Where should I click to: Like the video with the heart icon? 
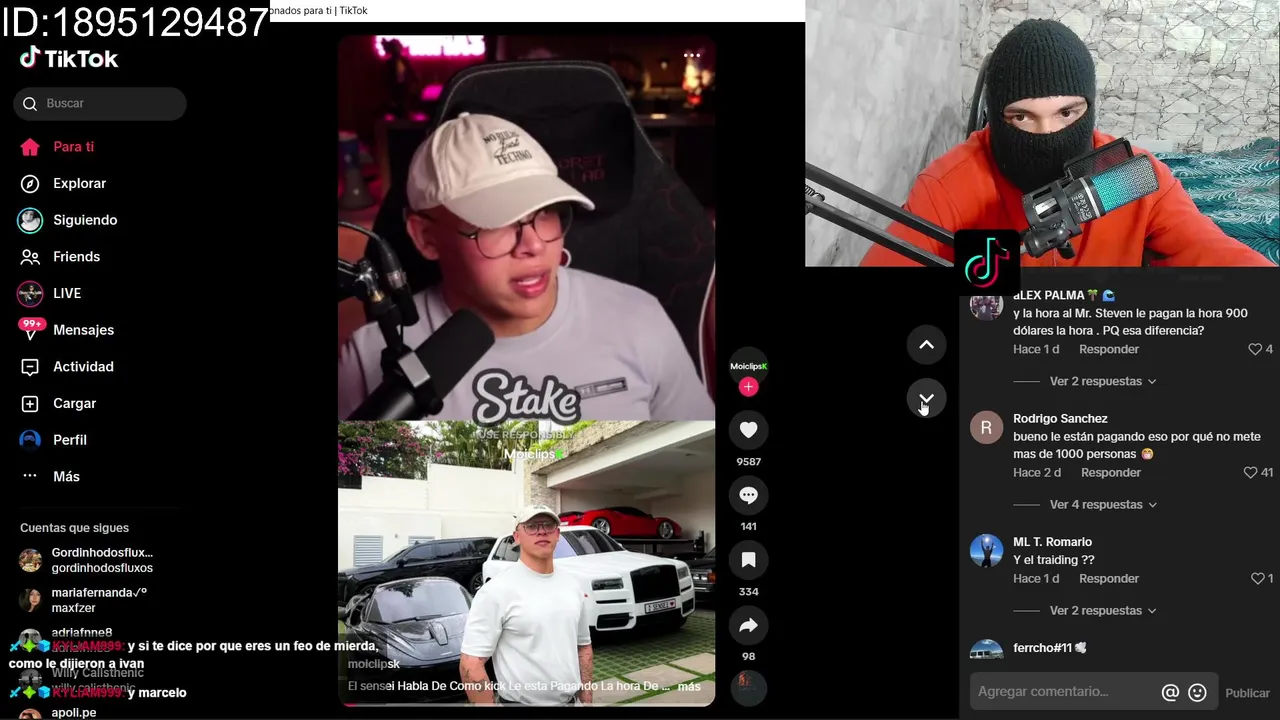click(749, 430)
